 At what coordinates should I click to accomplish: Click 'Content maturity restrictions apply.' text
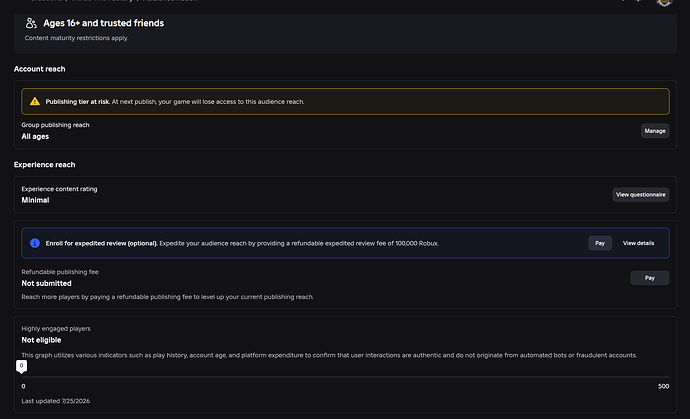click(76, 38)
